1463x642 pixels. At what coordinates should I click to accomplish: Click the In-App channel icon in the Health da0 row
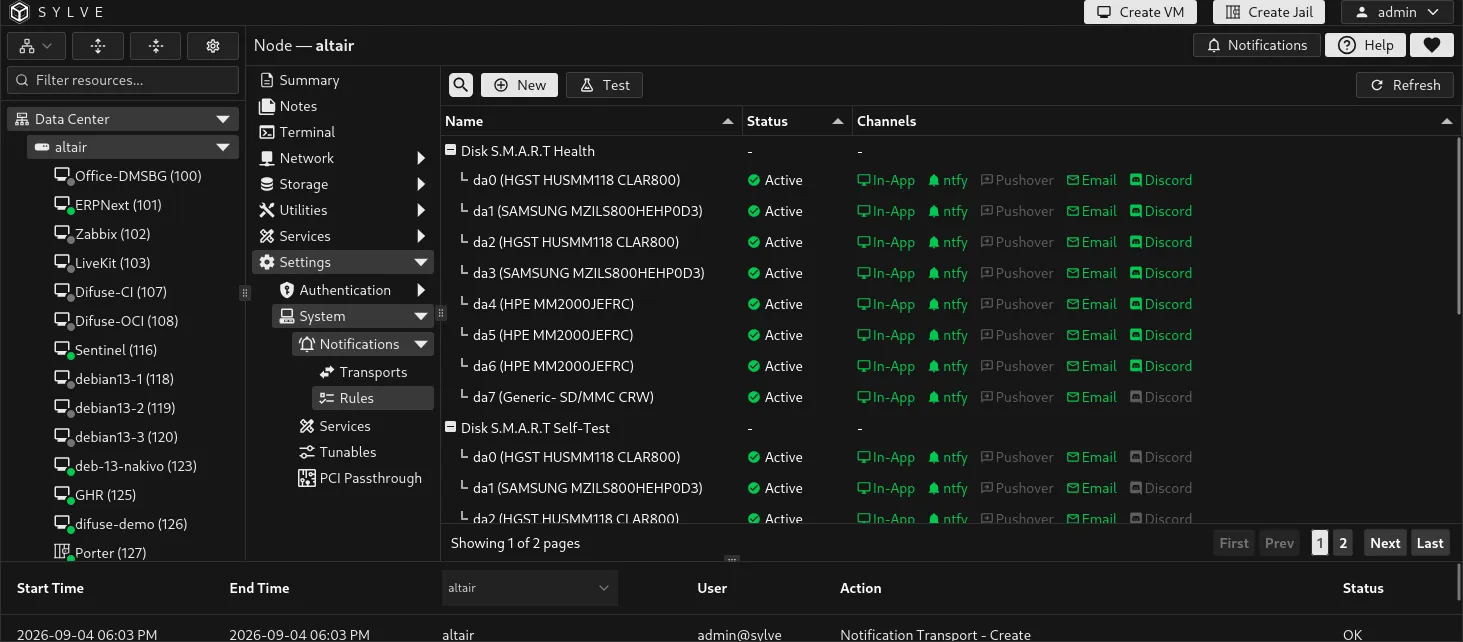[x=864, y=180]
